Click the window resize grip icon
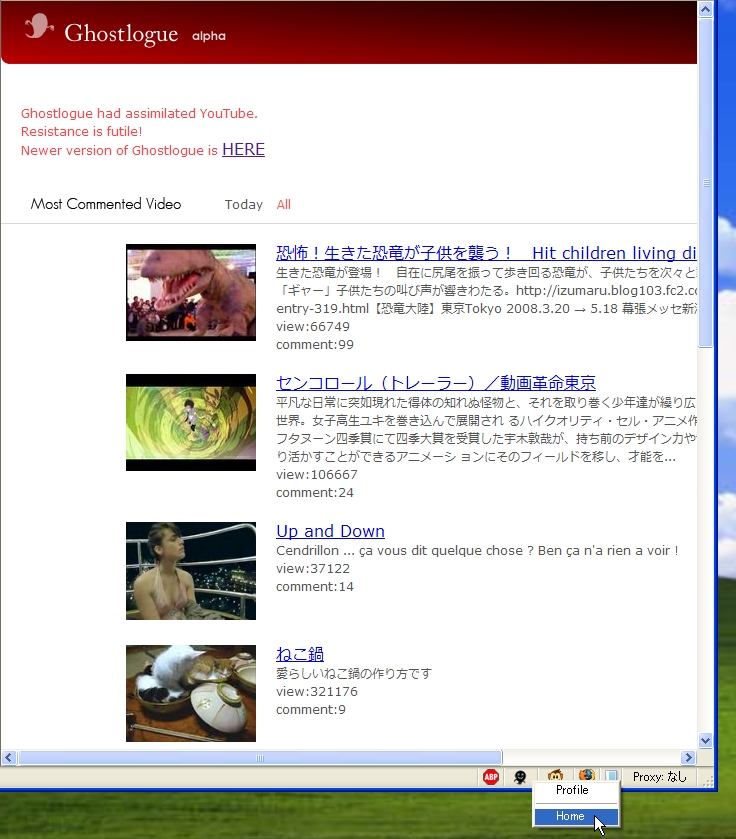Viewport: 736px width, 839px height. pyautogui.click(x=708, y=781)
